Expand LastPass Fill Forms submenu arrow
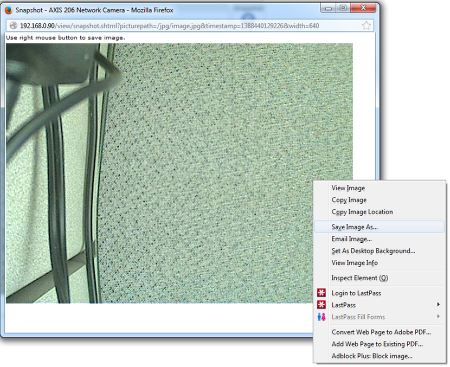450x367 pixels. click(x=438, y=316)
